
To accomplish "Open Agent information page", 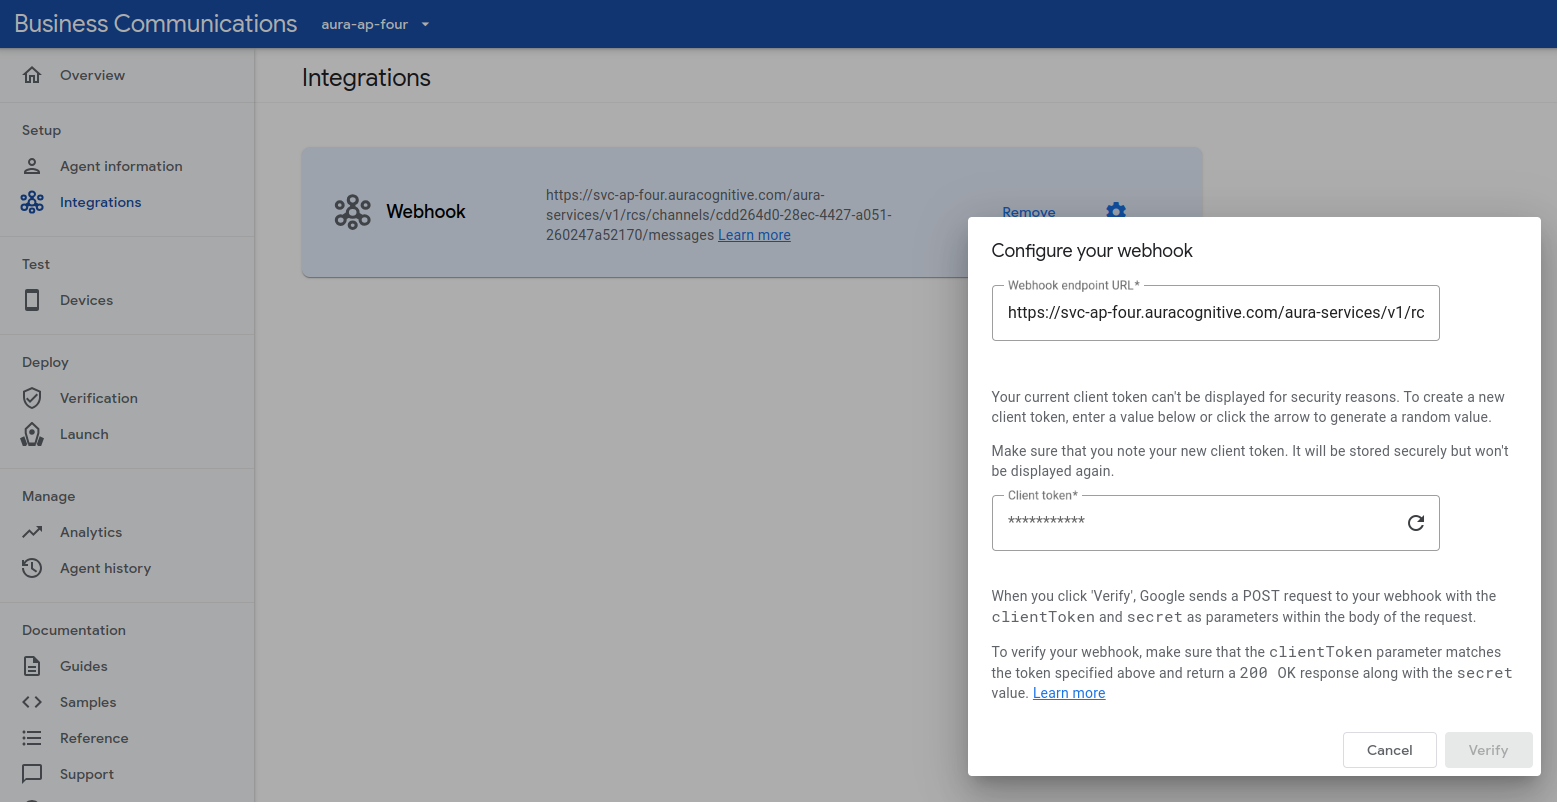I will pyautogui.click(x=121, y=166).
